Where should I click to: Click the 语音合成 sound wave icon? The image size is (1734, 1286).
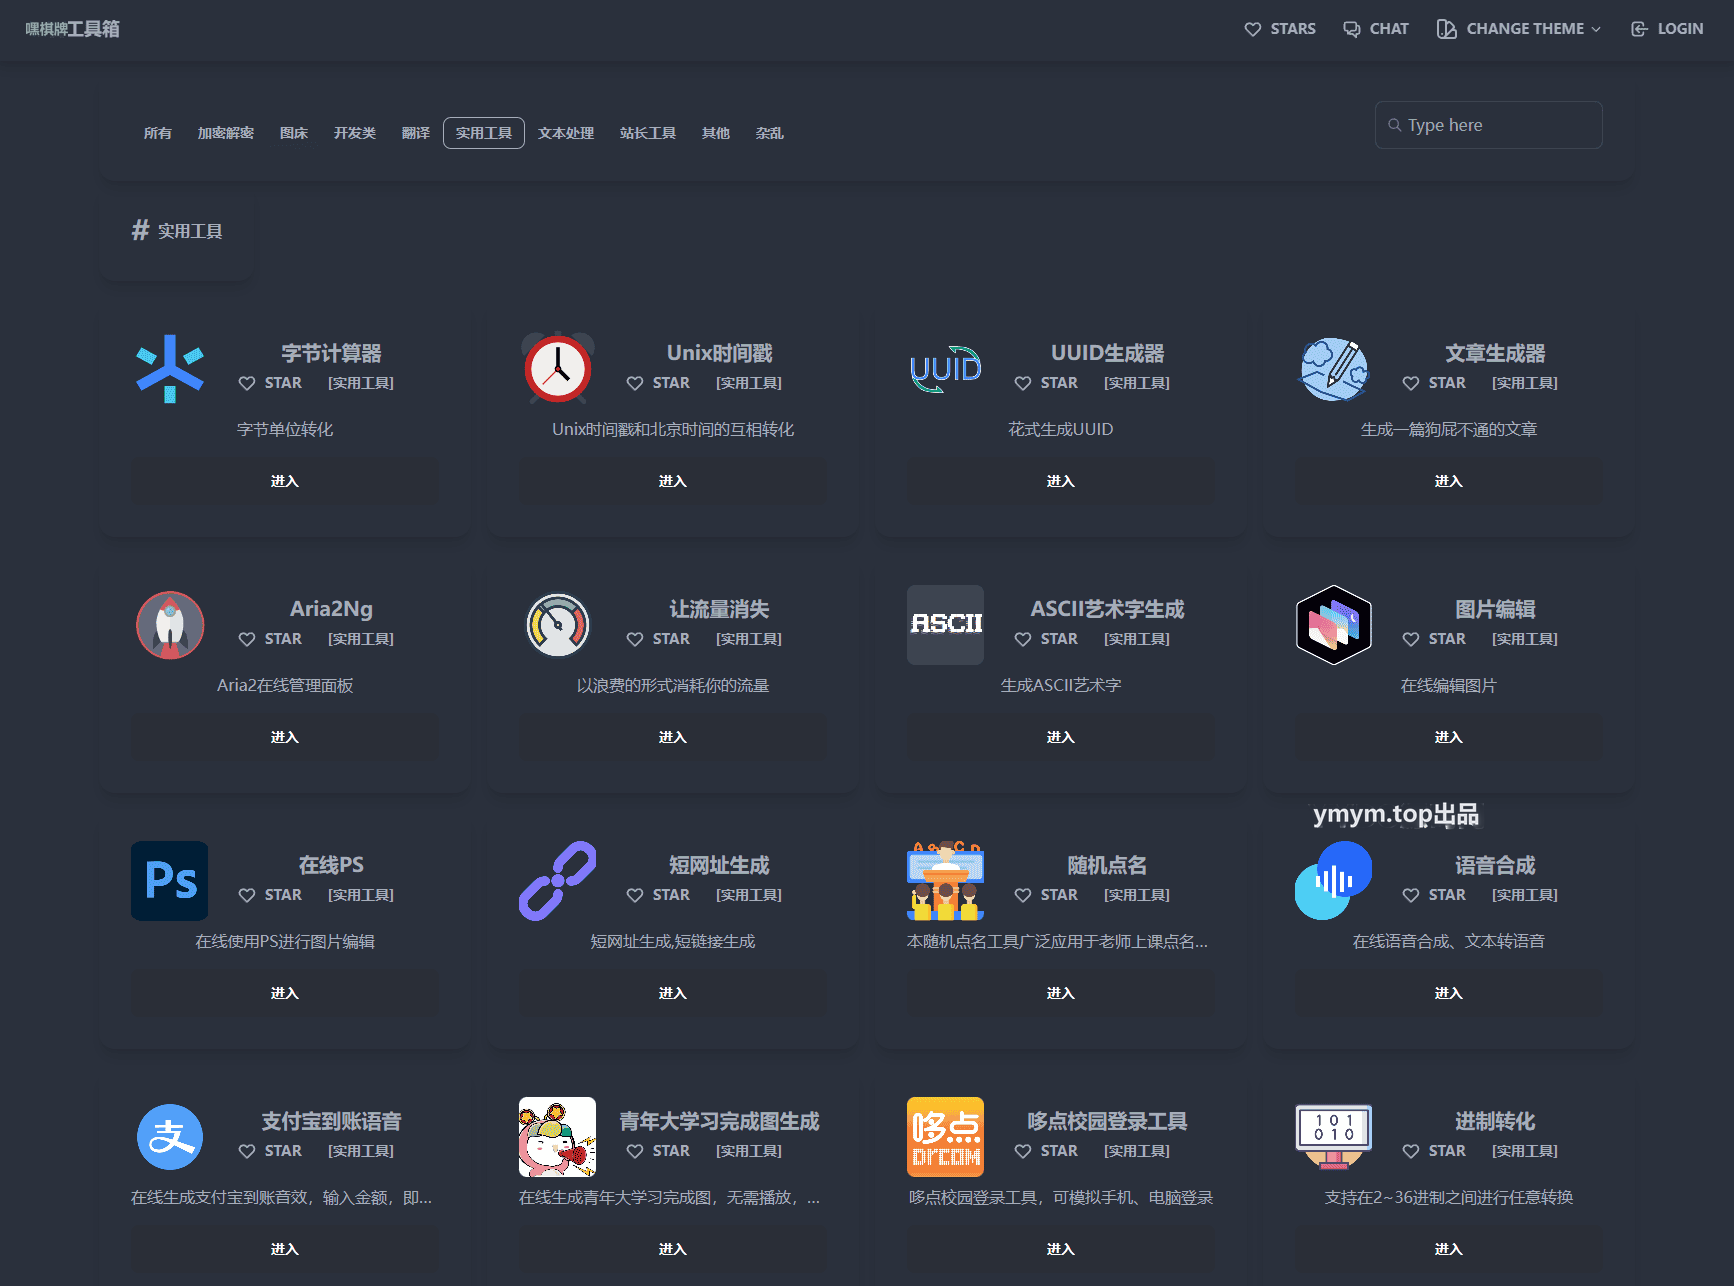tap(1334, 881)
